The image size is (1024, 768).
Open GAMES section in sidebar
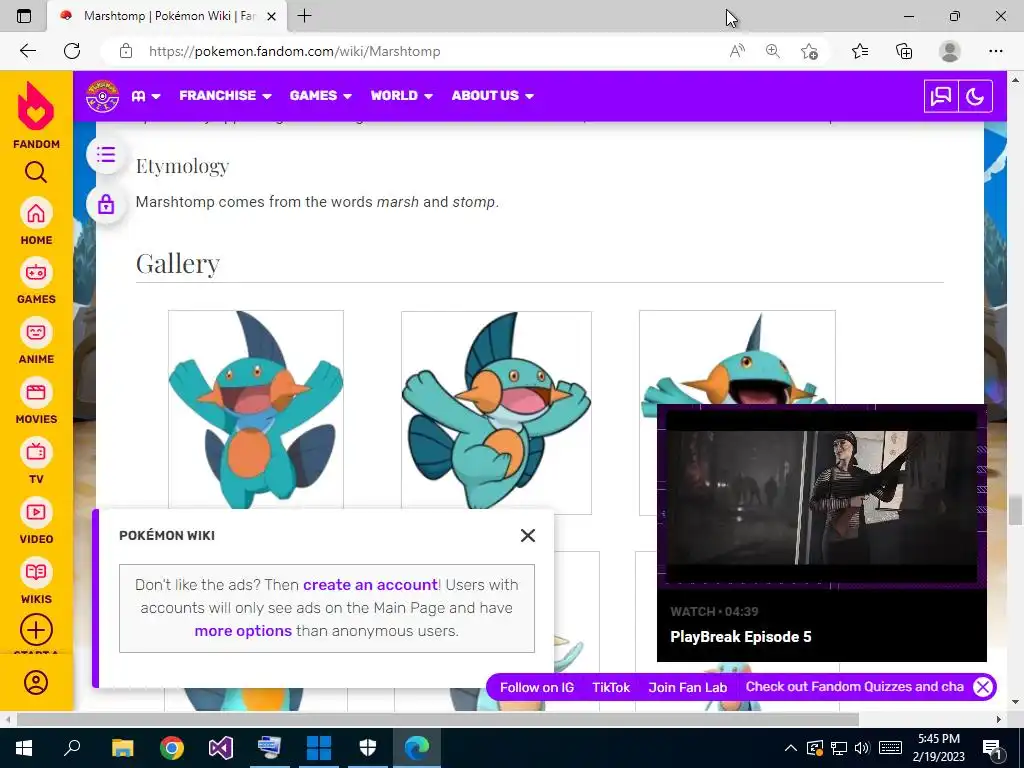[36, 281]
